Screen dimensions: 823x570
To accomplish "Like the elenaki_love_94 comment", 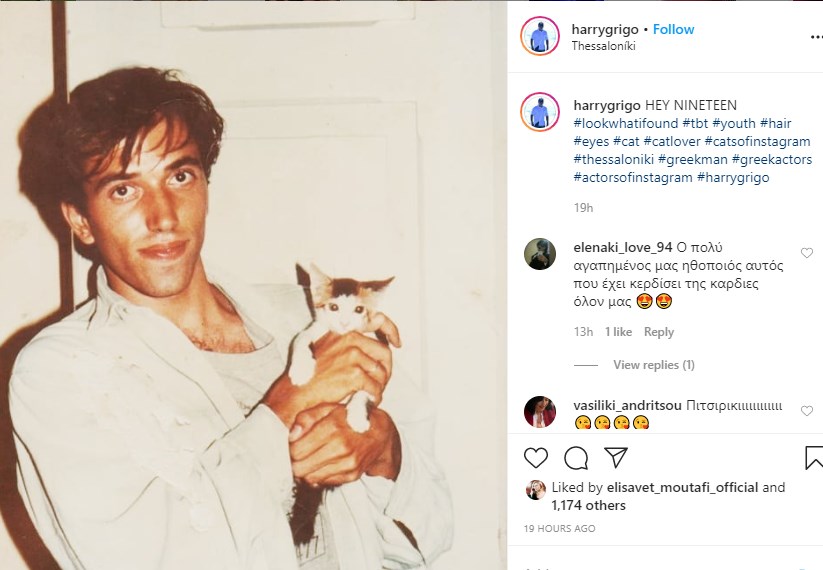I will pos(807,253).
